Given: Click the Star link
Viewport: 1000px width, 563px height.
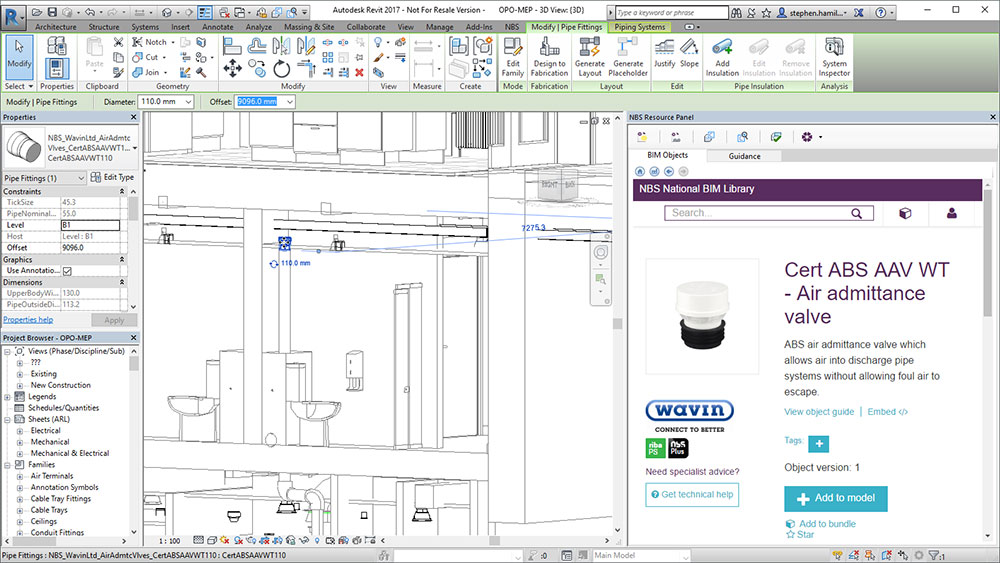Looking at the screenshot, I should pos(800,534).
